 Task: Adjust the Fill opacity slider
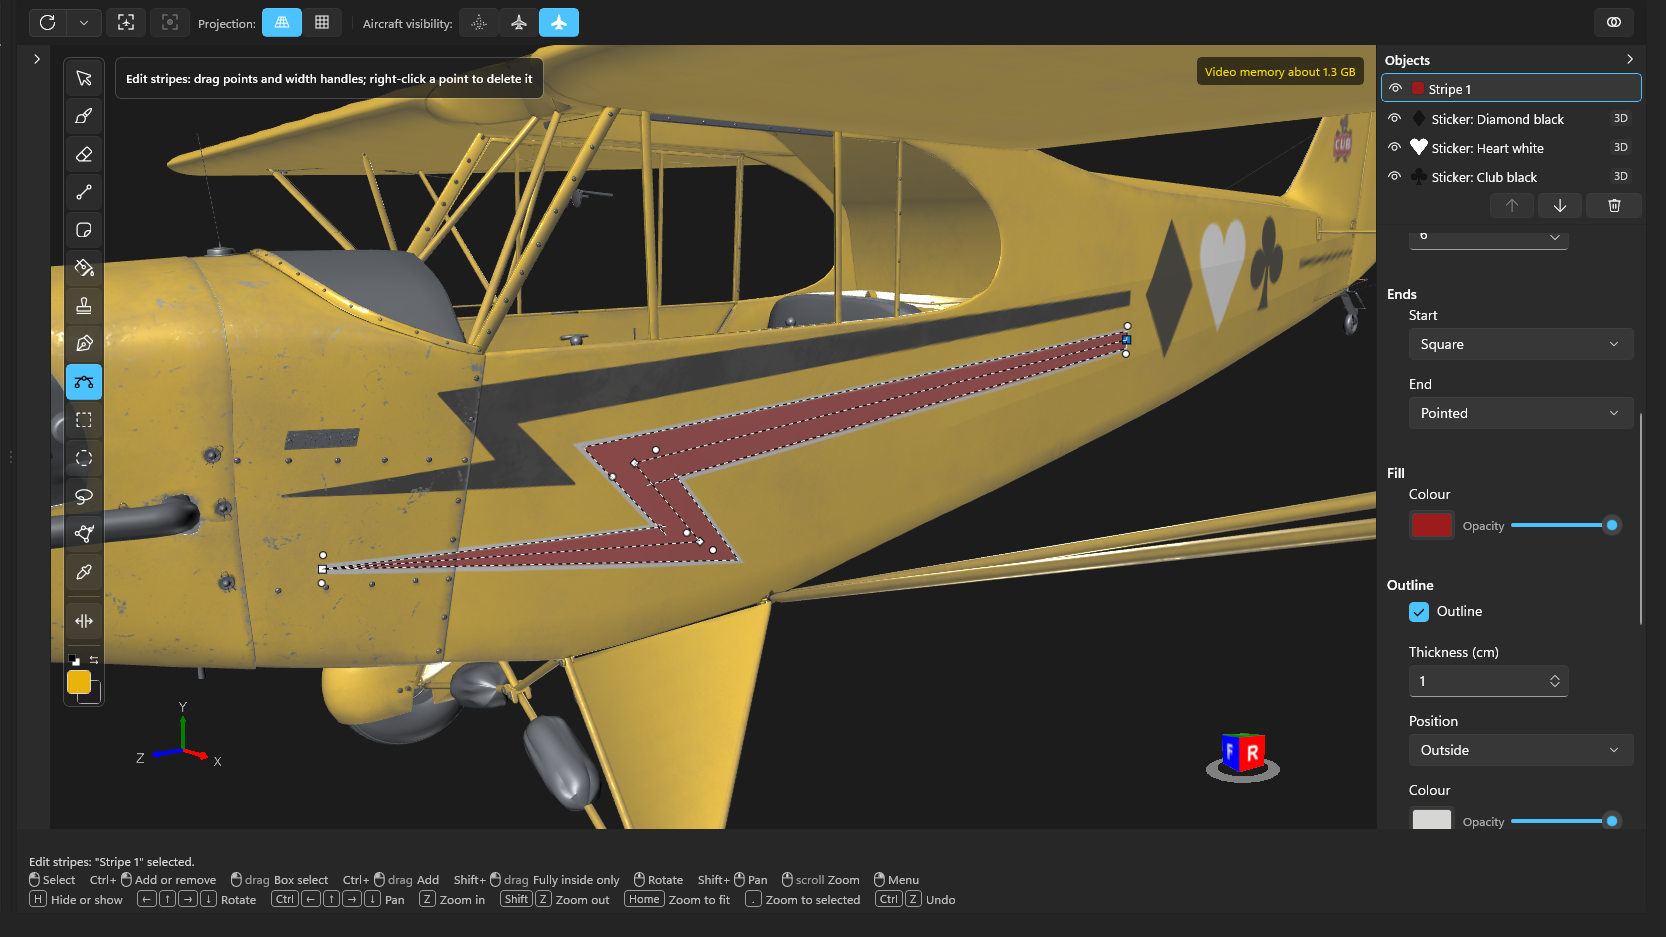point(1565,525)
